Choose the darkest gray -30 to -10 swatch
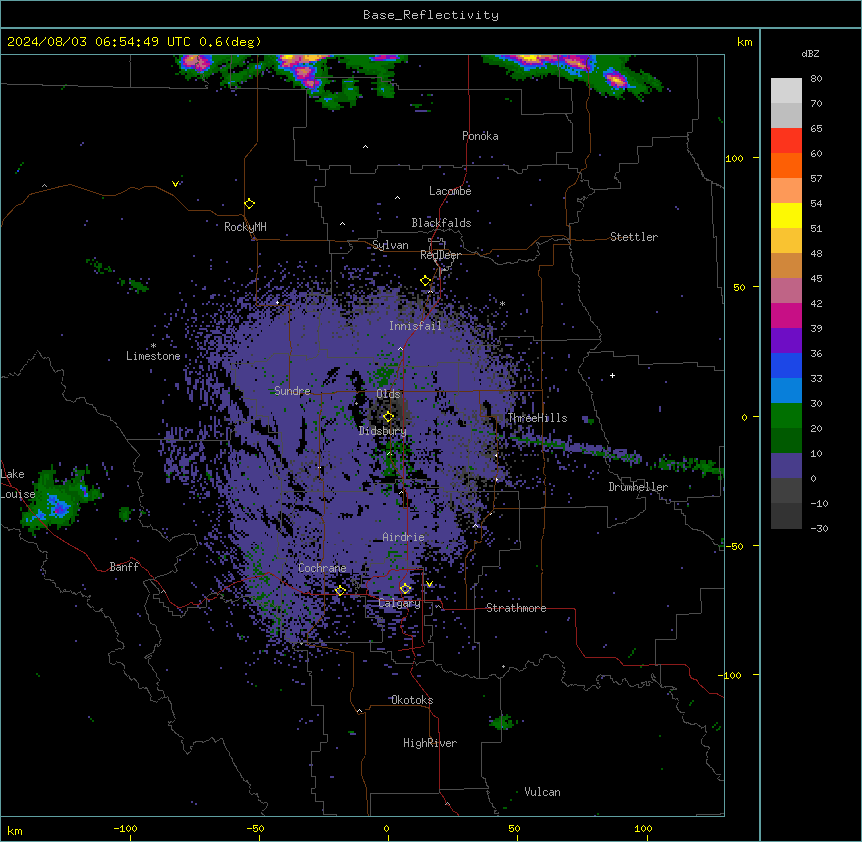Image resolution: width=862 pixels, height=842 pixels. pos(786,516)
